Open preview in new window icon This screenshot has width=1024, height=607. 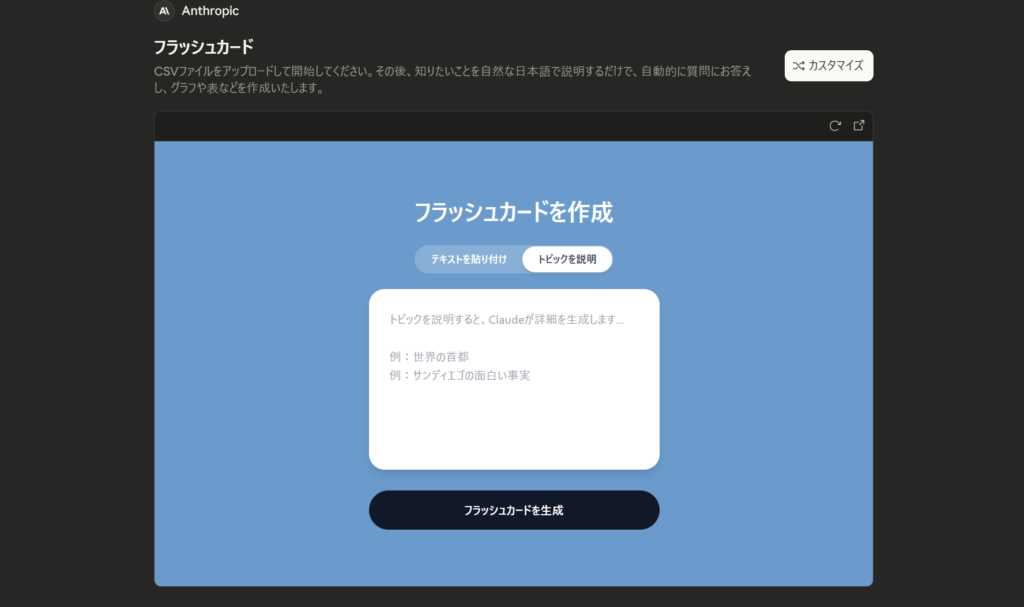859,126
